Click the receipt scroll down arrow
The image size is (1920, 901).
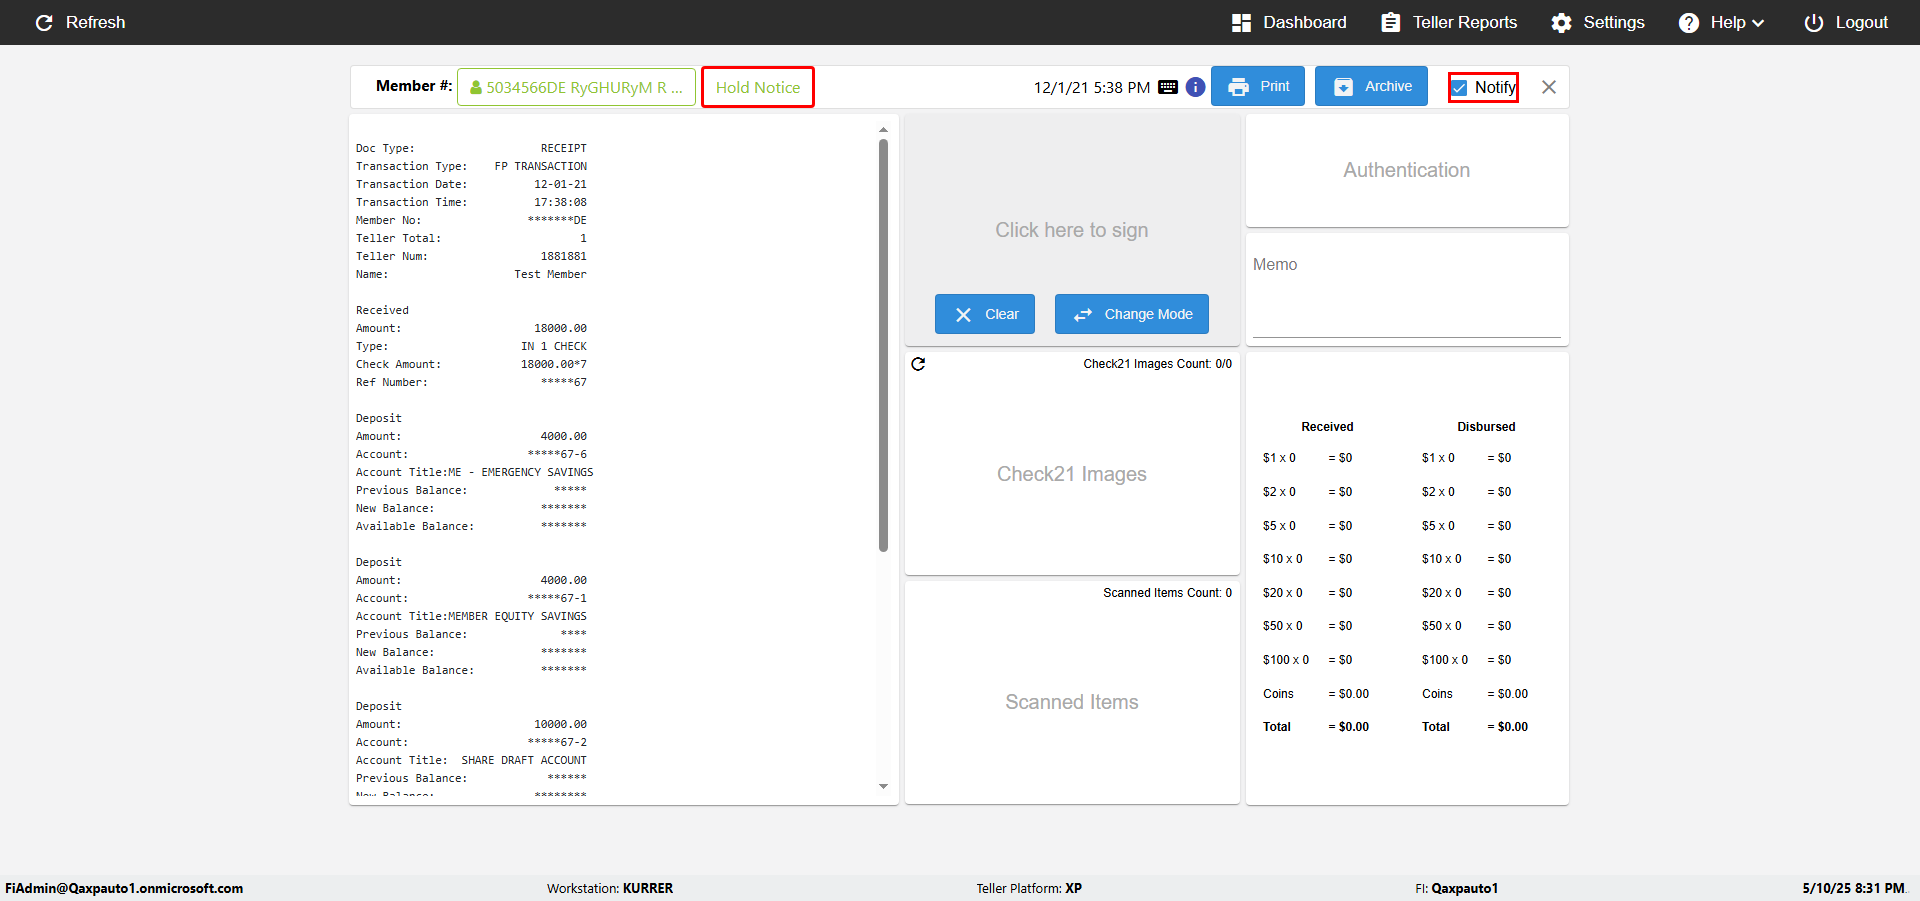coord(883,787)
